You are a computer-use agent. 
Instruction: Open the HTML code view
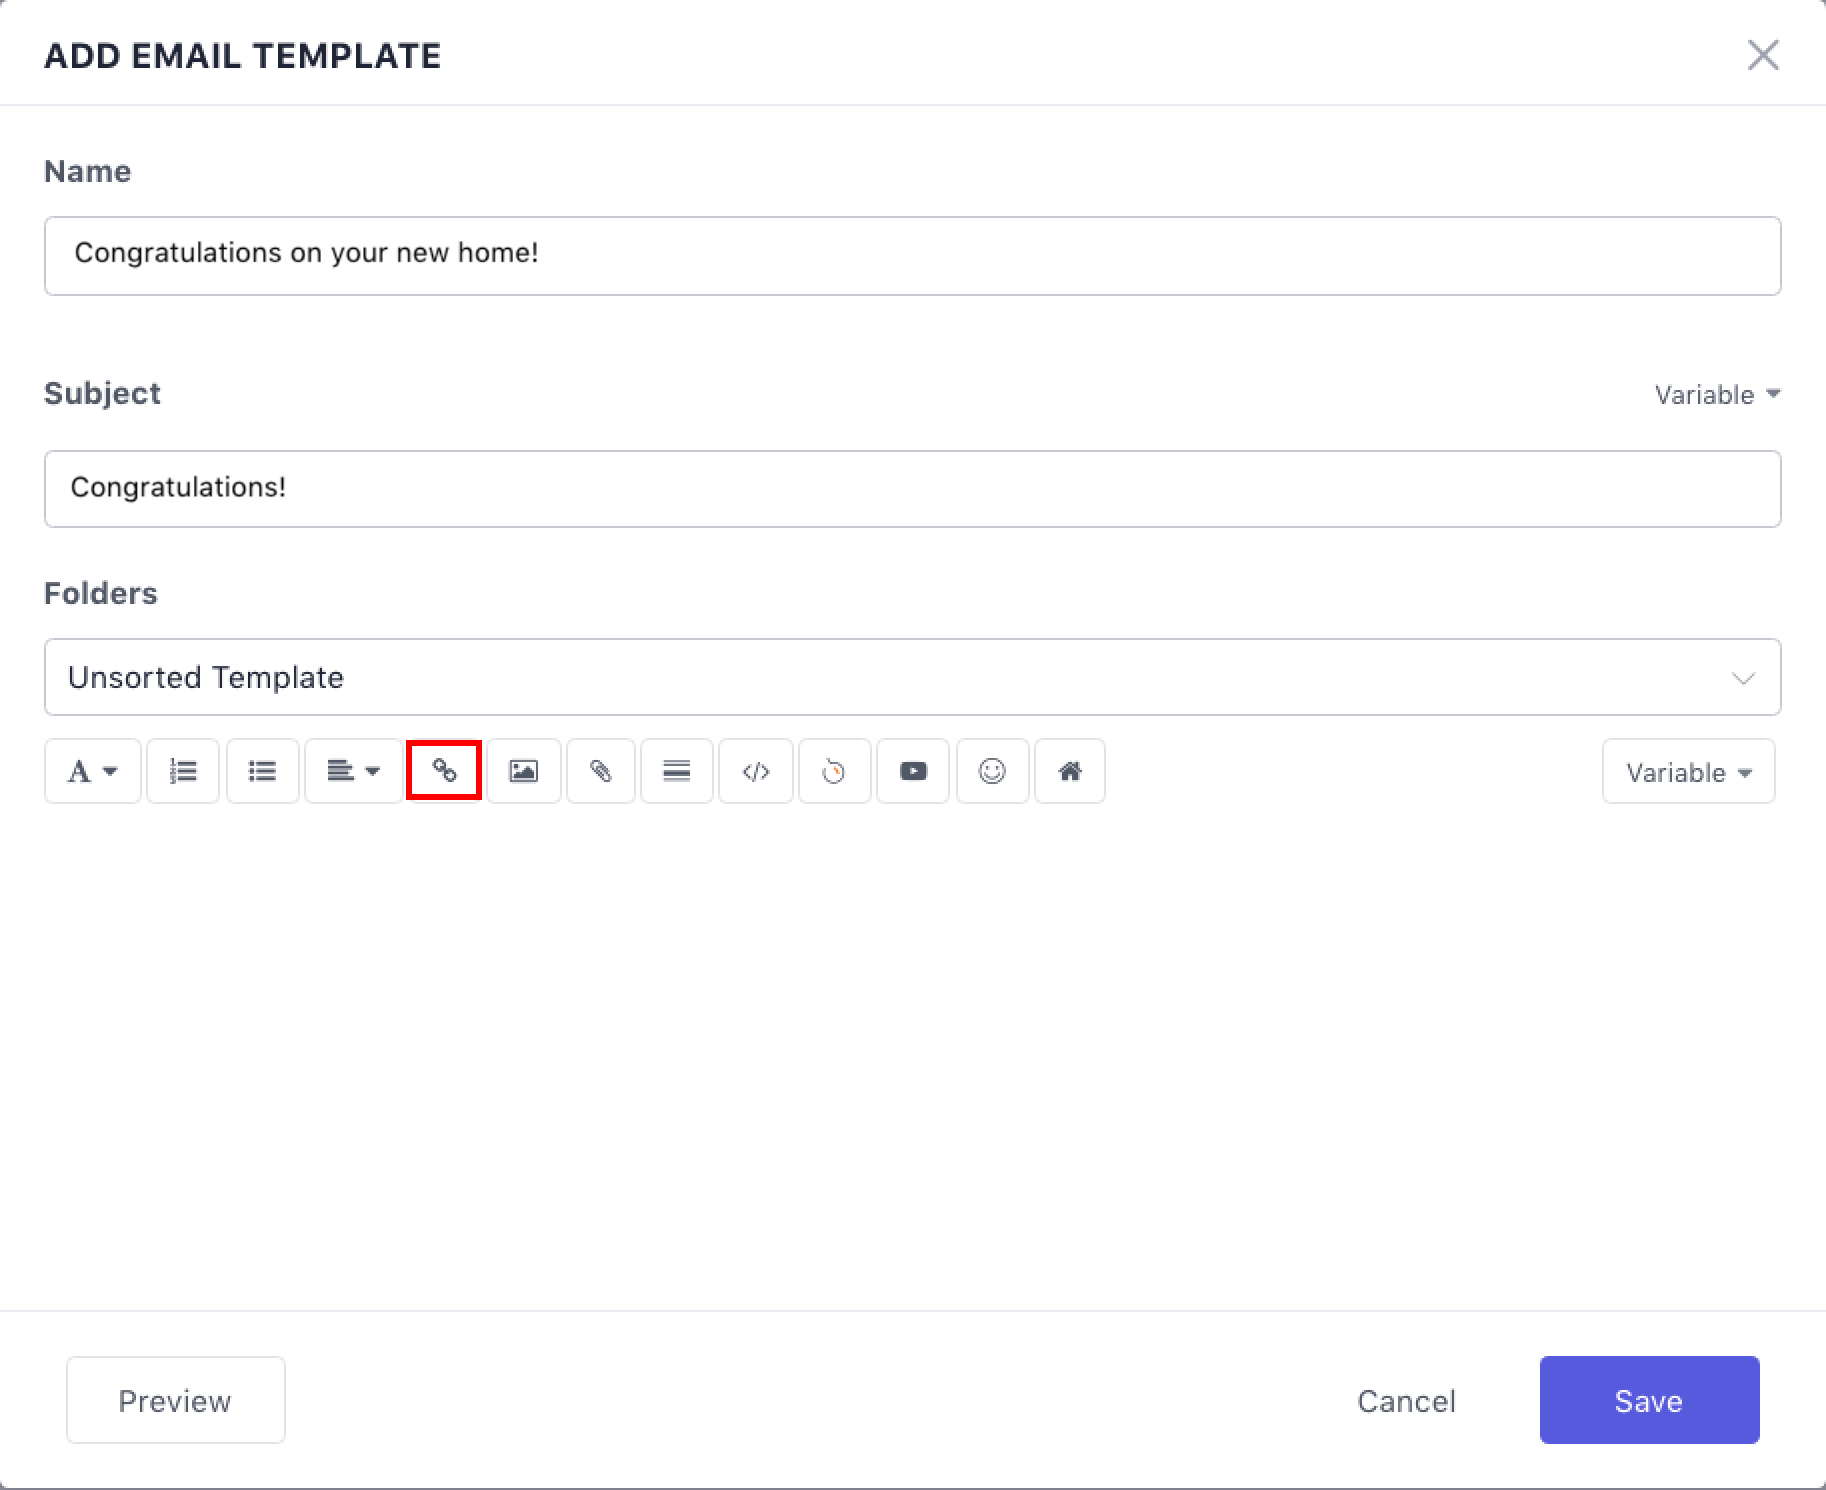tap(756, 771)
